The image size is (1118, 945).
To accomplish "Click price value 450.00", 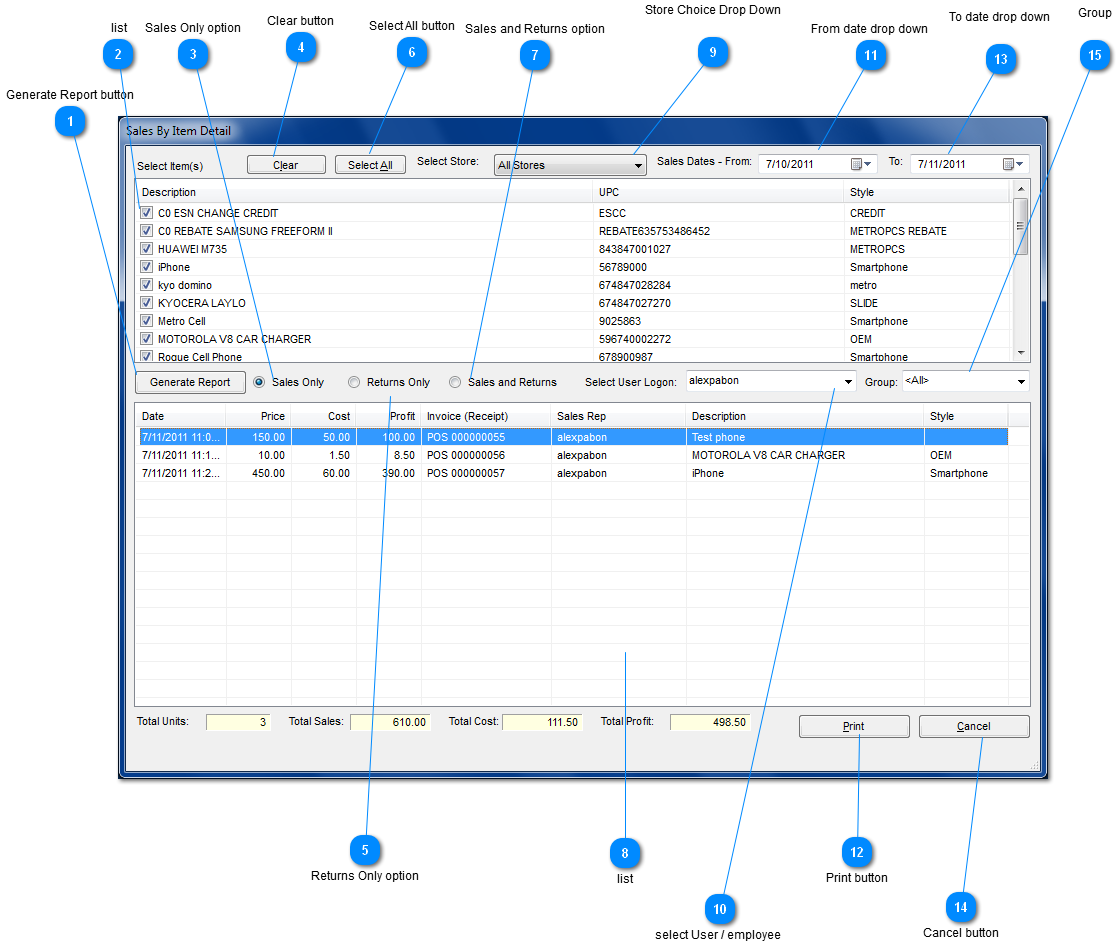I will click(x=268, y=473).
